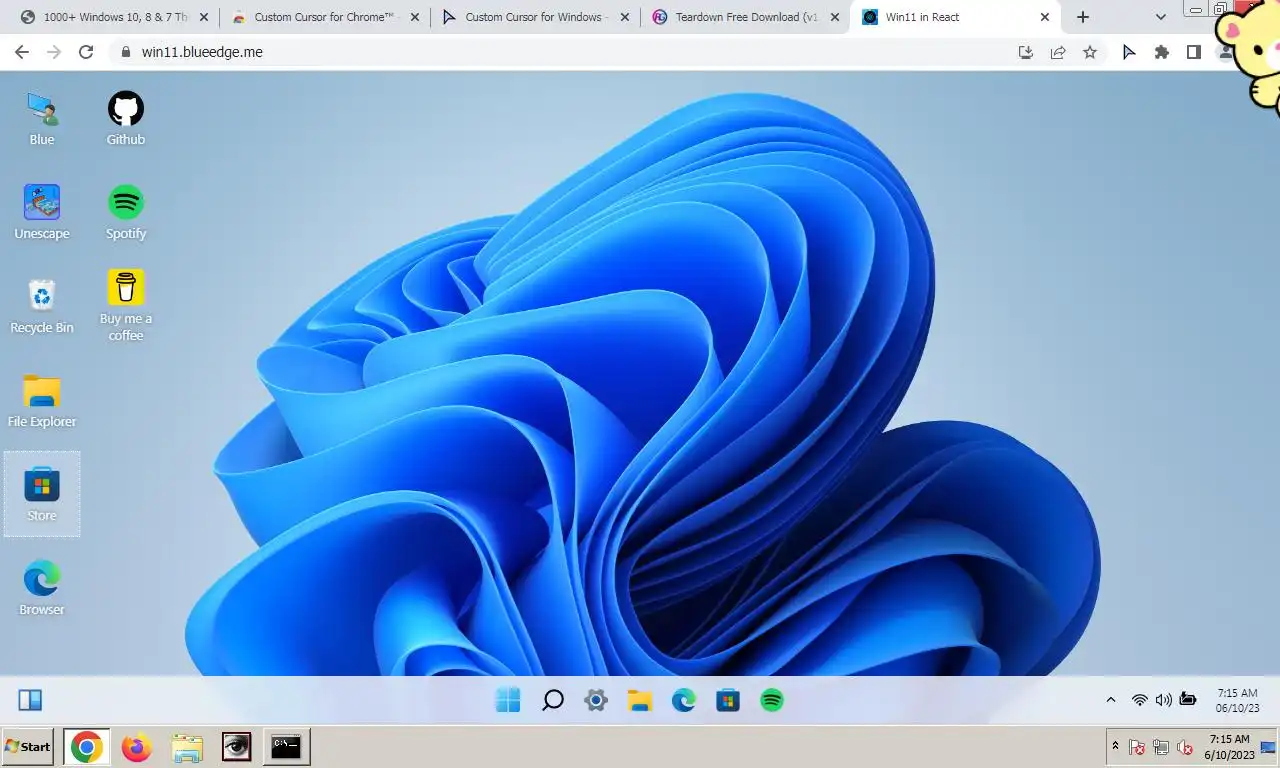Open the Win11 Start menu
1280x768 pixels.
point(508,700)
